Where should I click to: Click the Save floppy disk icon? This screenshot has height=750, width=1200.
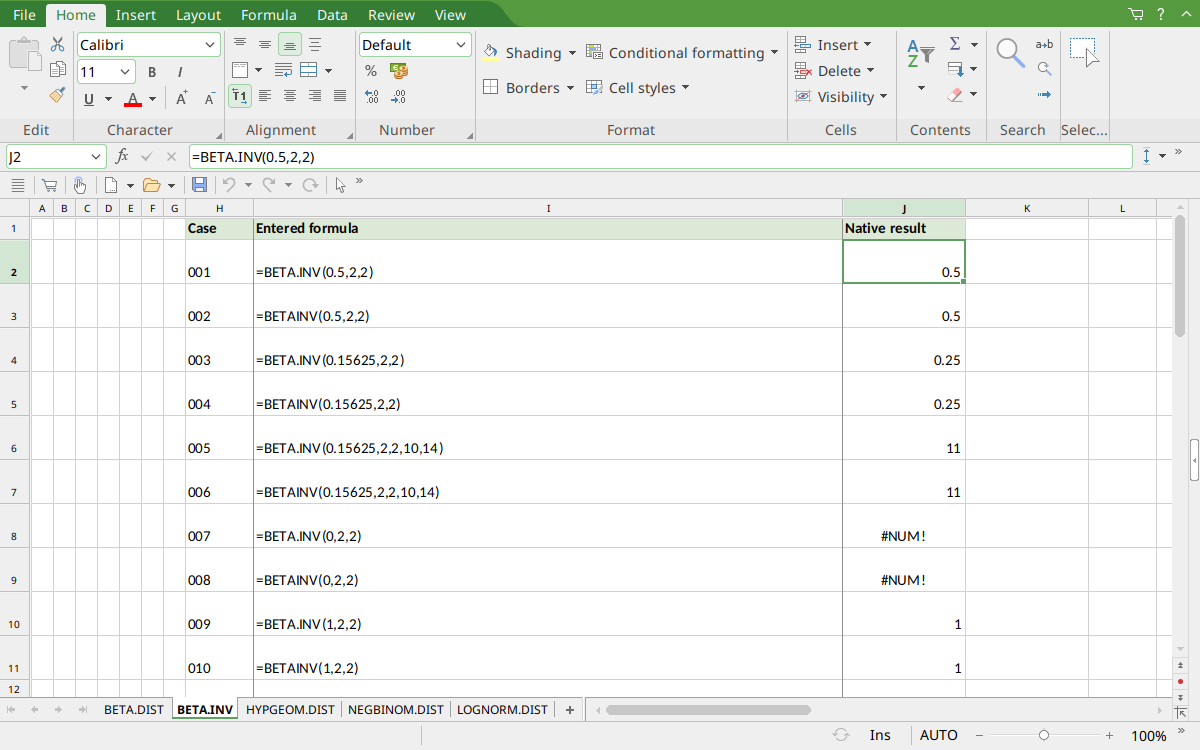[x=199, y=185]
